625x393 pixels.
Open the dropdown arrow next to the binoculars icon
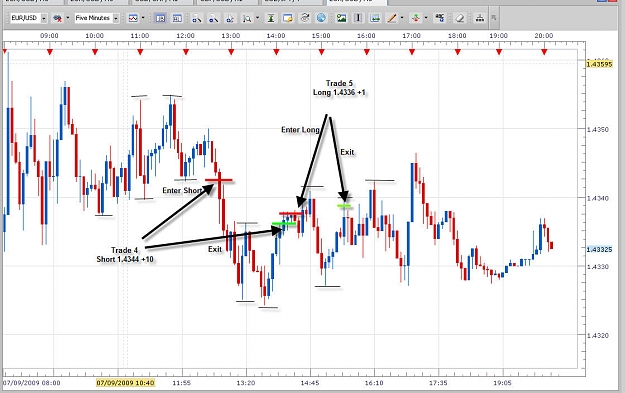pos(67,18)
